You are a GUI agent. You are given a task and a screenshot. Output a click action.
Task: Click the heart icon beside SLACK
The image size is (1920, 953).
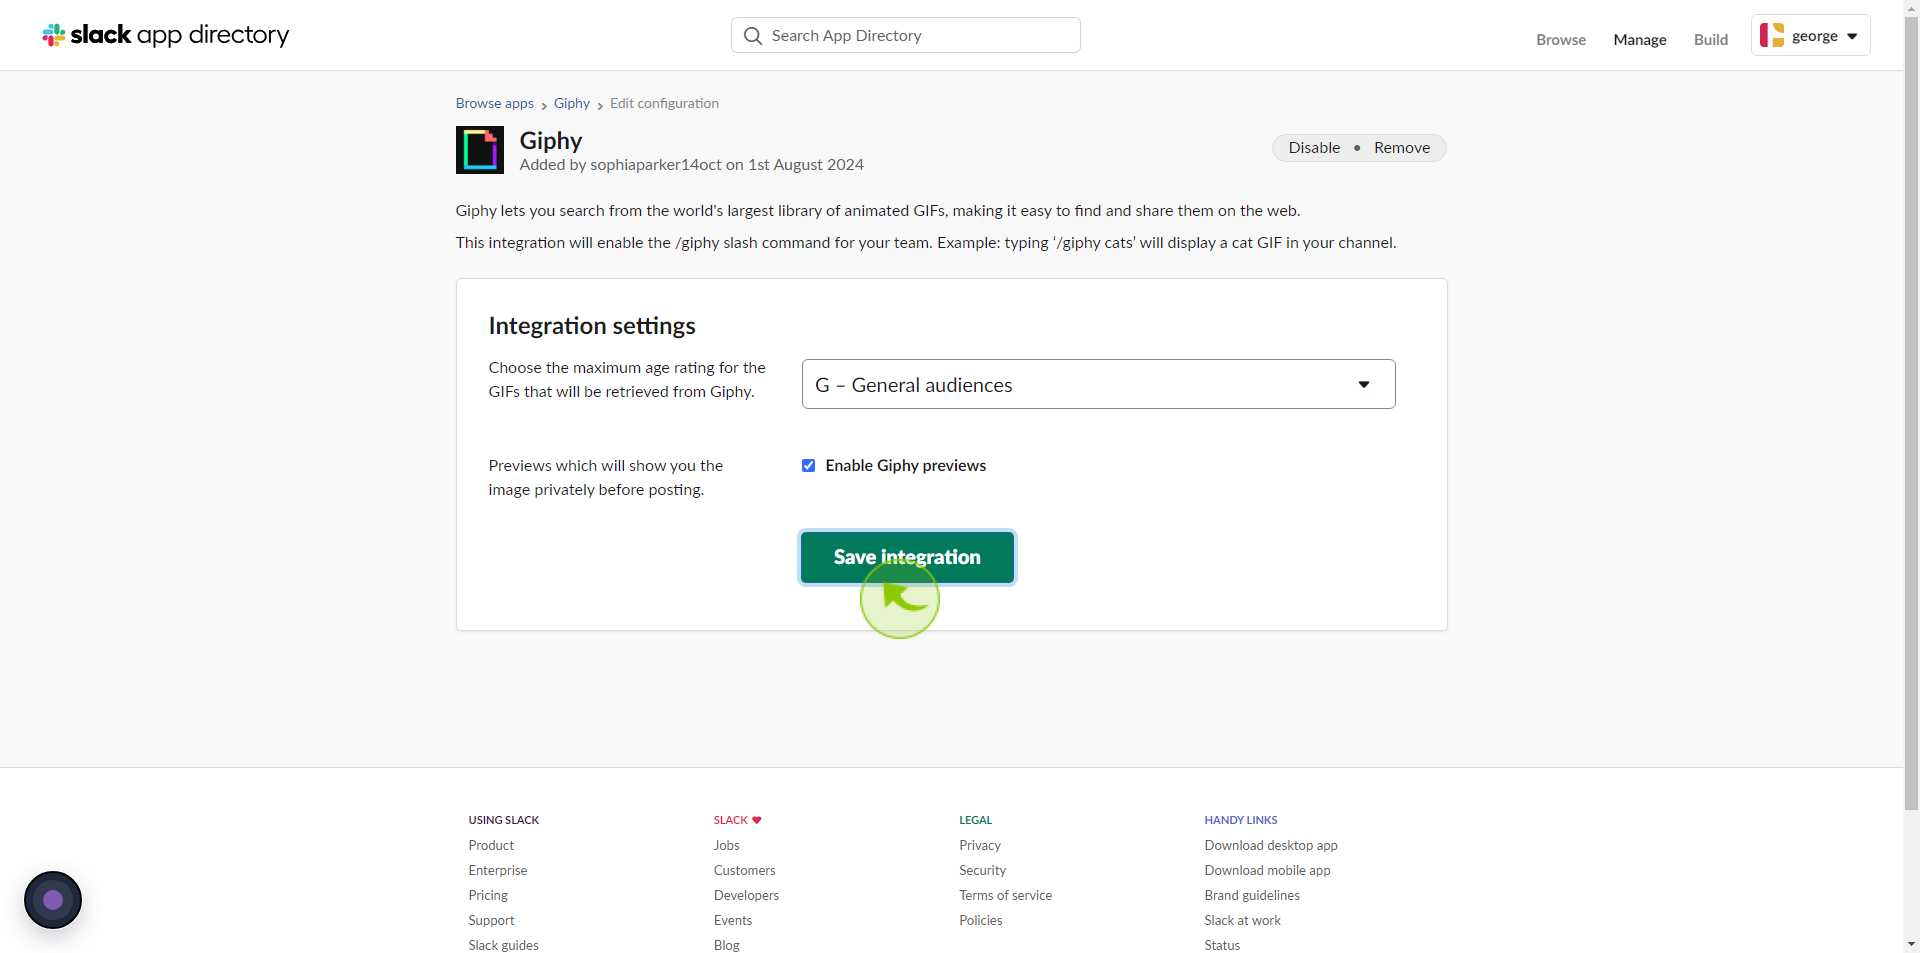click(x=757, y=820)
